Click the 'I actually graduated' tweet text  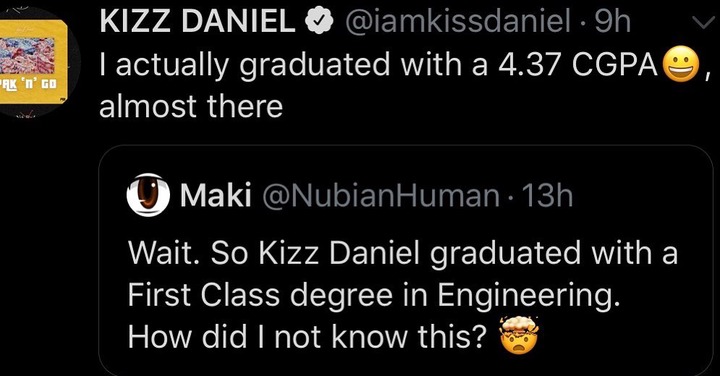[245, 66]
